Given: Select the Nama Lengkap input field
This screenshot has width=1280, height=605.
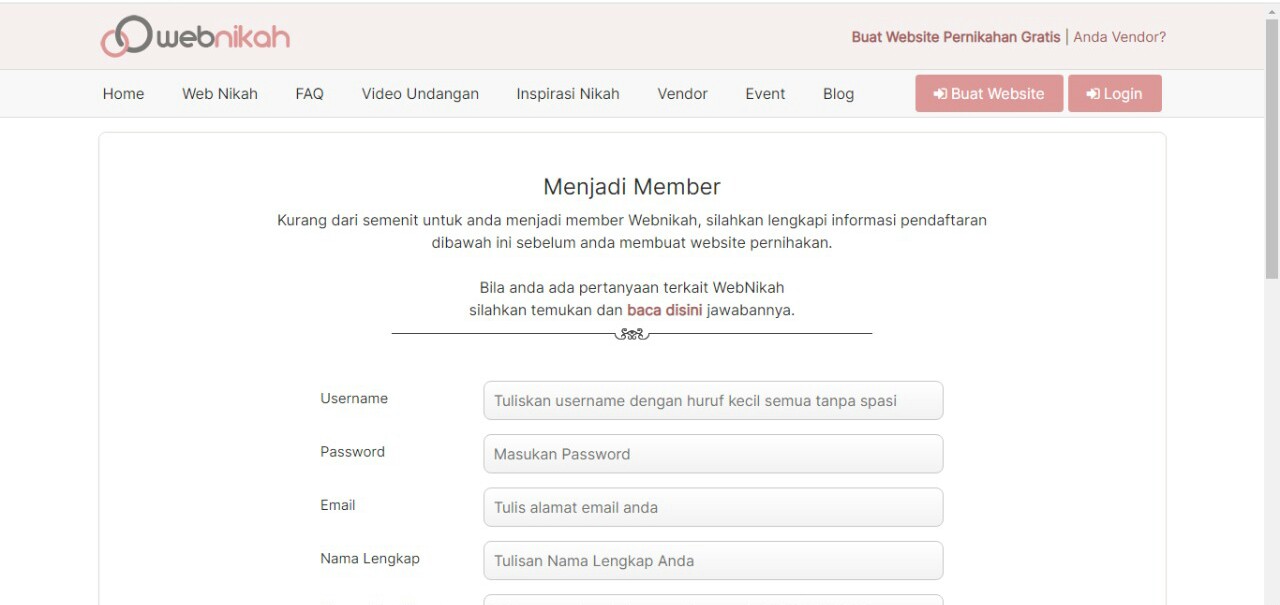Looking at the screenshot, I should pos(713,561).
